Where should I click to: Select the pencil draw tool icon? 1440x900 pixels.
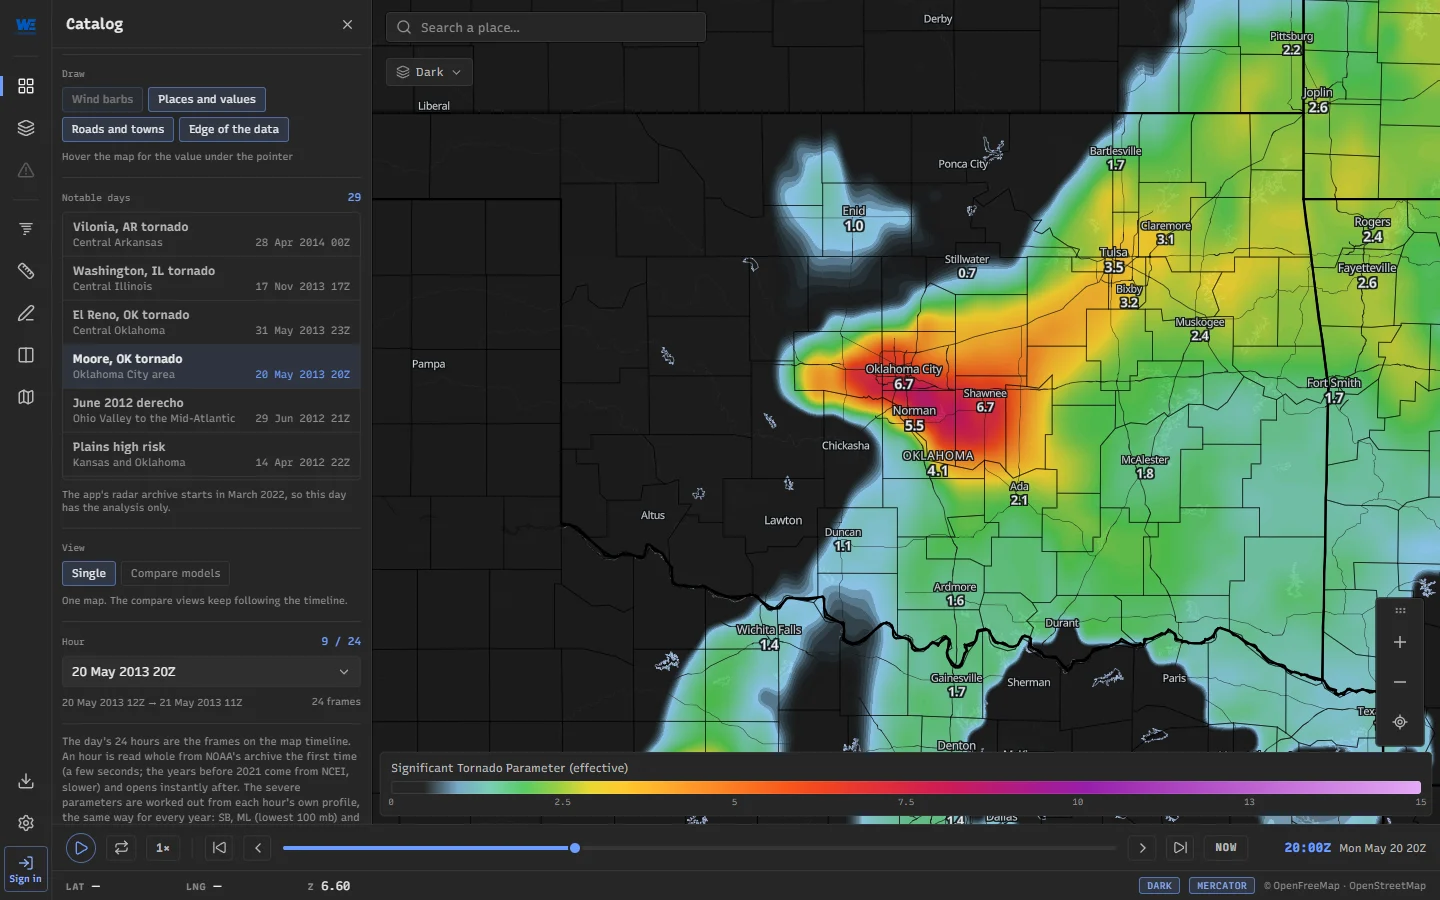(26, 313)
